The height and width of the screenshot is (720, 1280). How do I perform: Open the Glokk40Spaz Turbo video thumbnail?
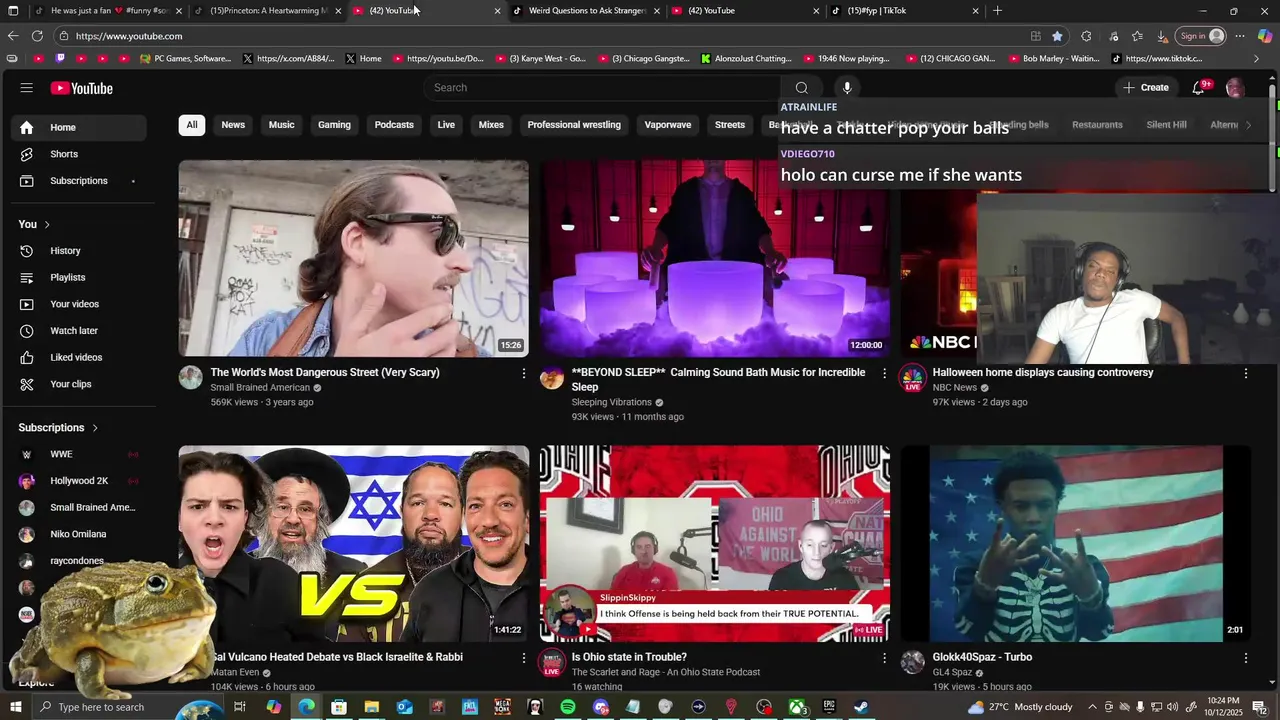point(1076,544)
